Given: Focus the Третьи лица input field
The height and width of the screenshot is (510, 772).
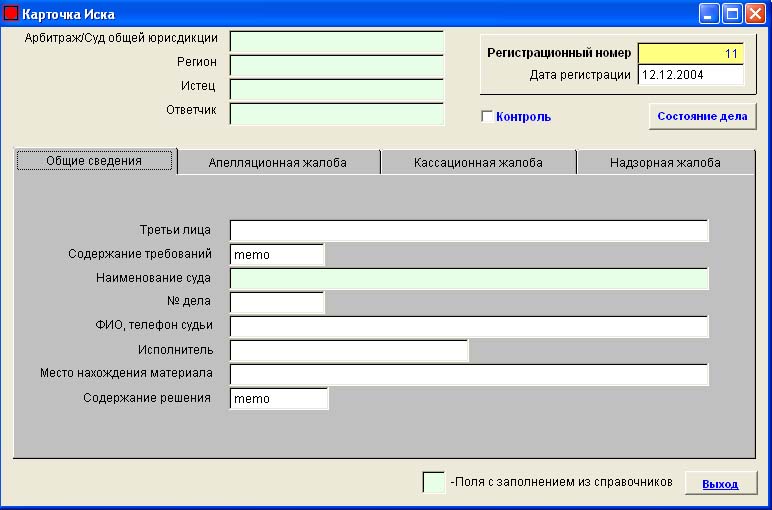Looking at the screenshot, I should tap(468, 231).
